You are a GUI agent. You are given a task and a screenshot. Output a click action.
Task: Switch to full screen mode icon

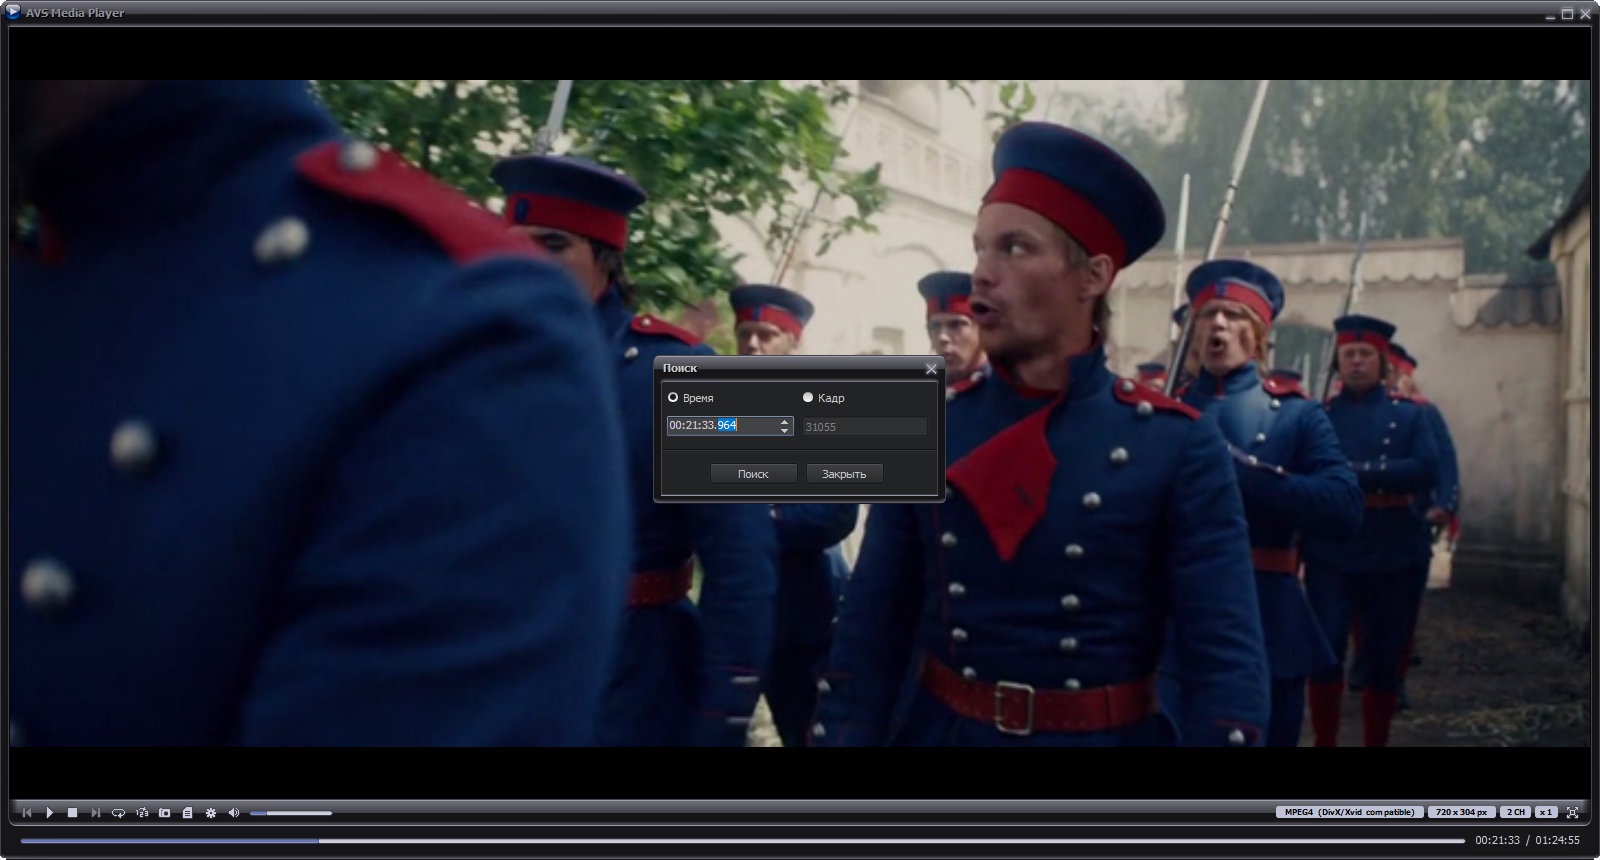[x=1573, y=812]
